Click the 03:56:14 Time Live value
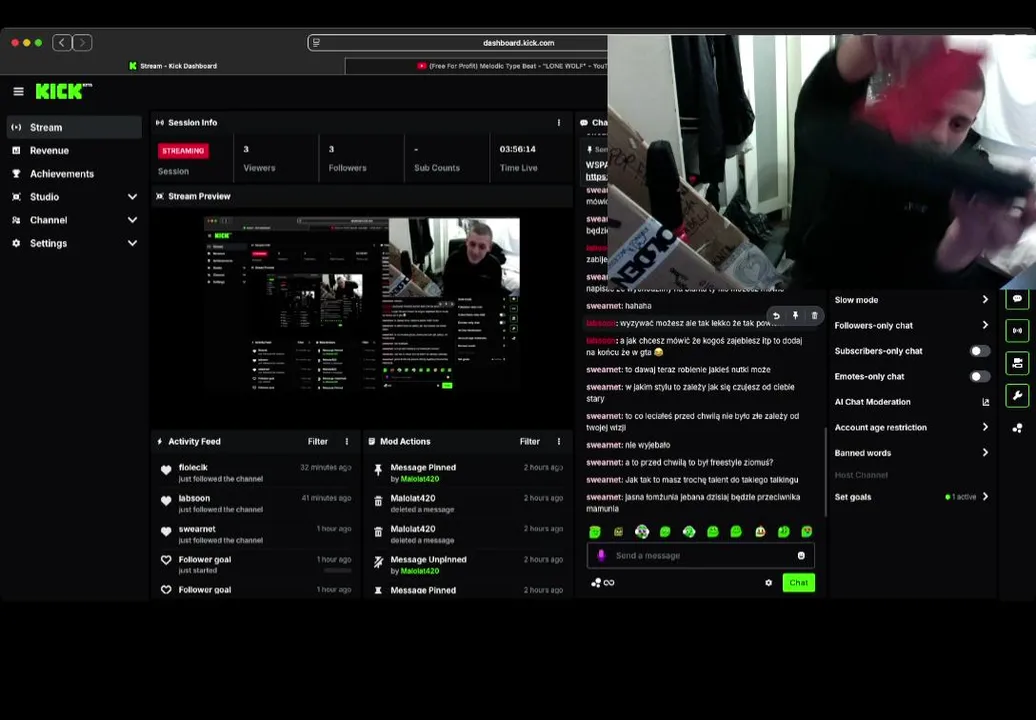This screenshot has height=720, width=1036. pos(517,149)
